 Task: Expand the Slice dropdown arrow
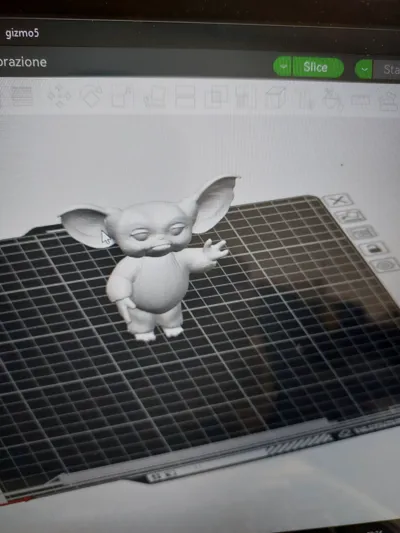tap(283, 66)
